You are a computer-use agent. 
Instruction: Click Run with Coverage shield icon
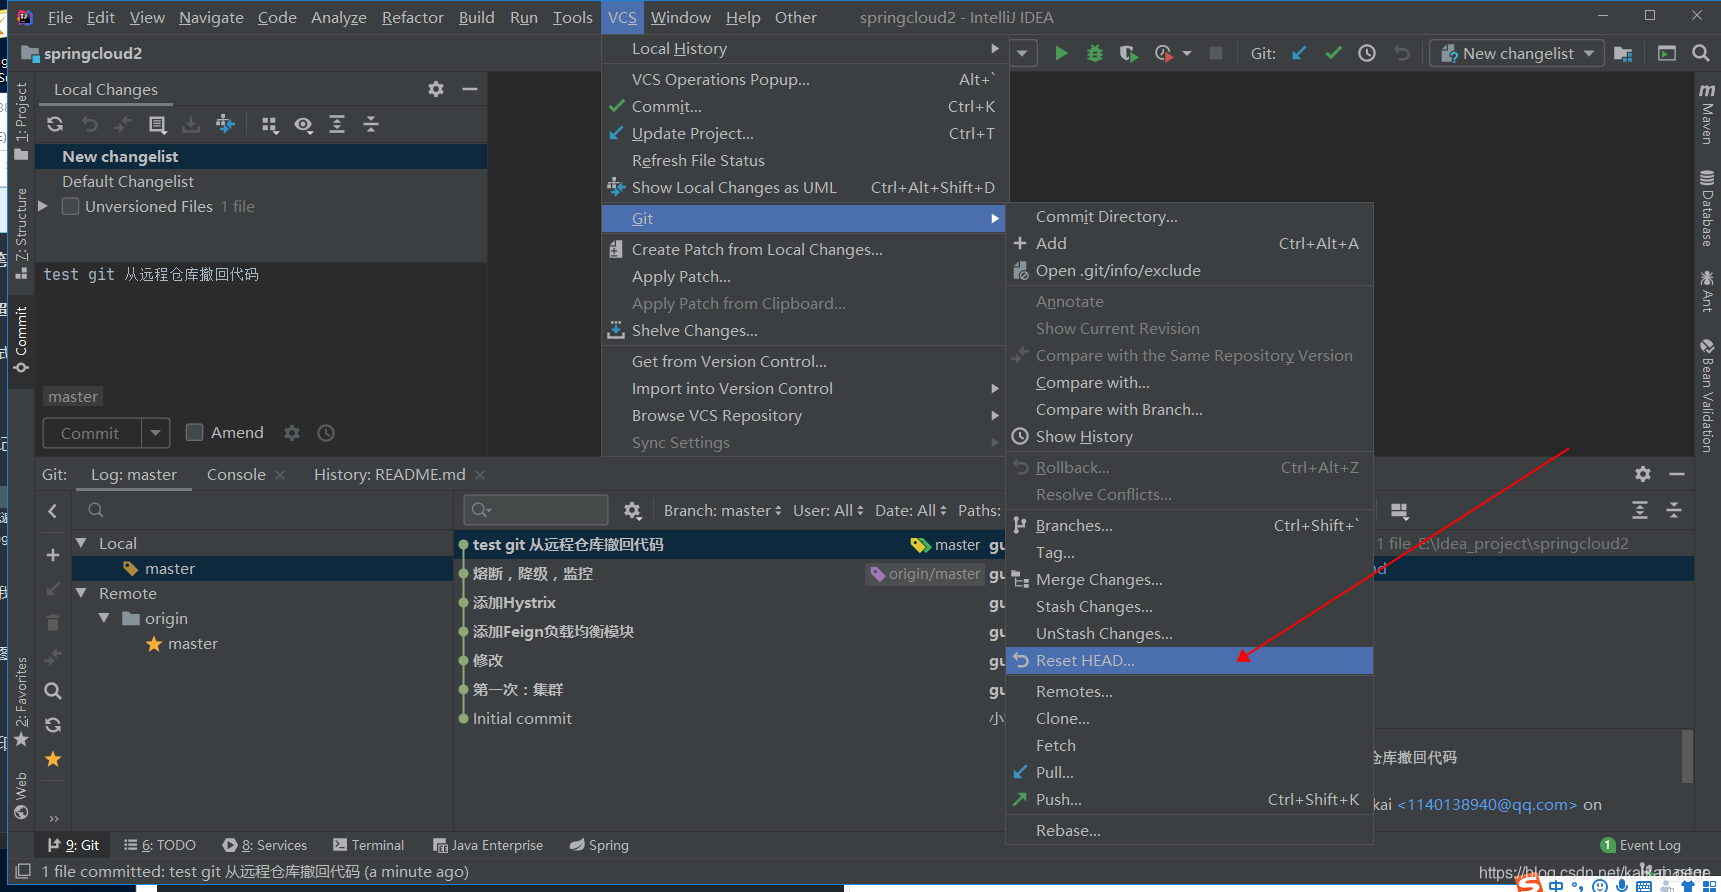[1128, 53]
